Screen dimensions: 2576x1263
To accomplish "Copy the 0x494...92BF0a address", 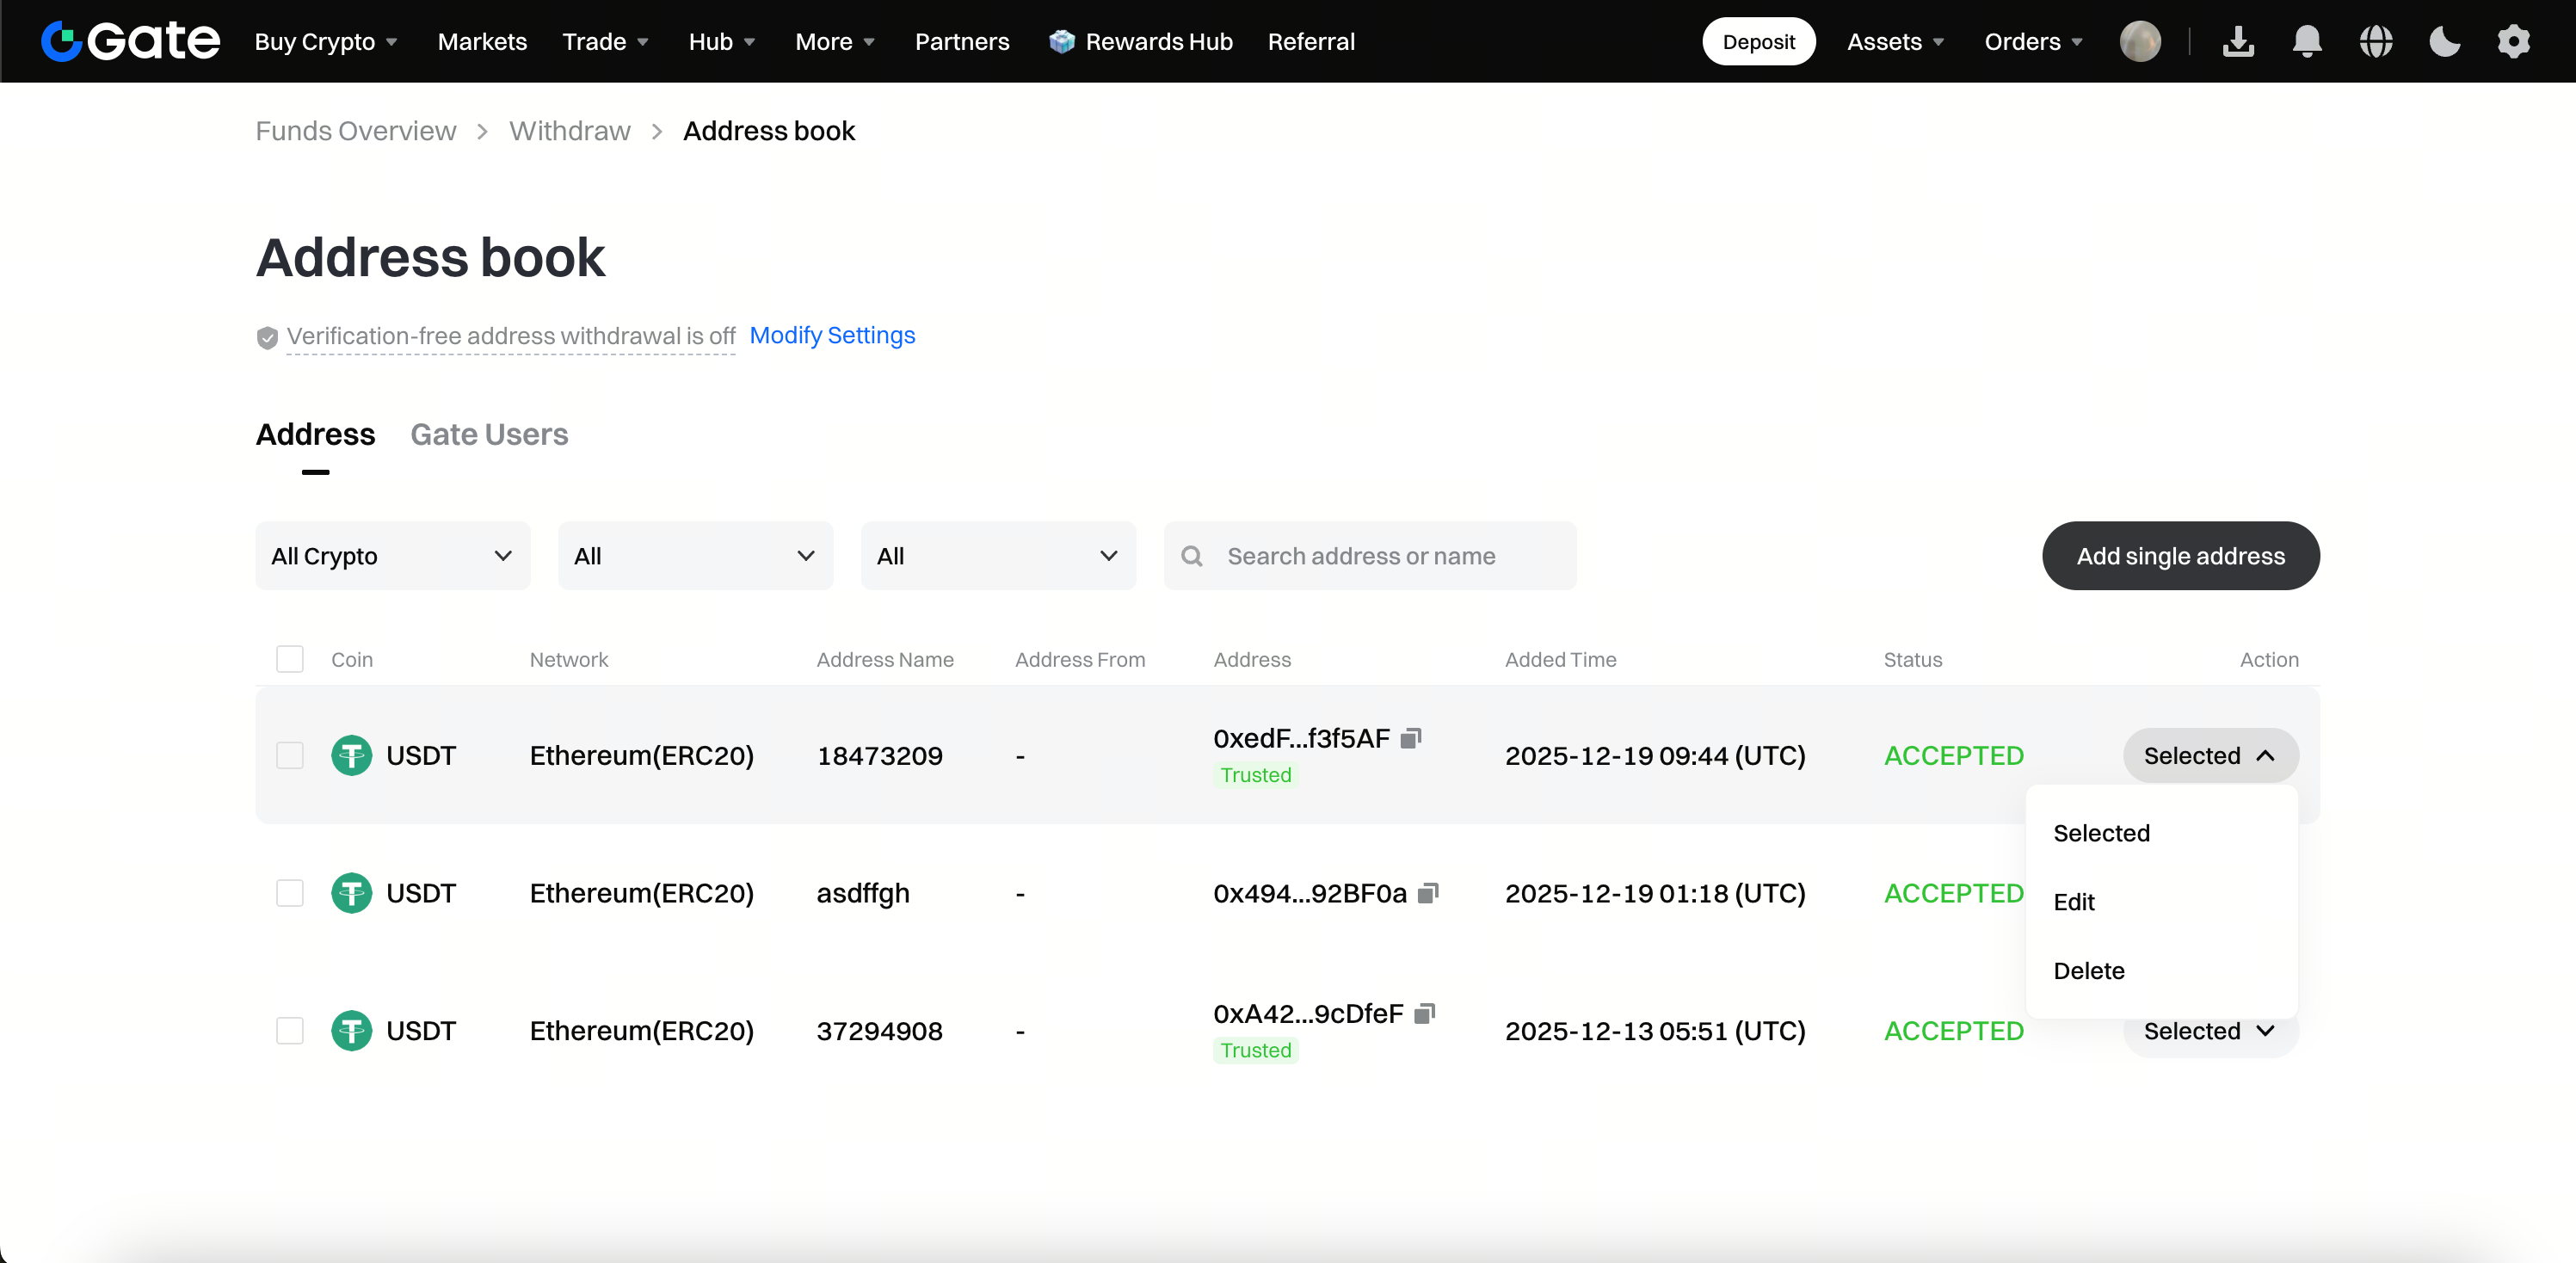I will click(x=1428, y=892).
